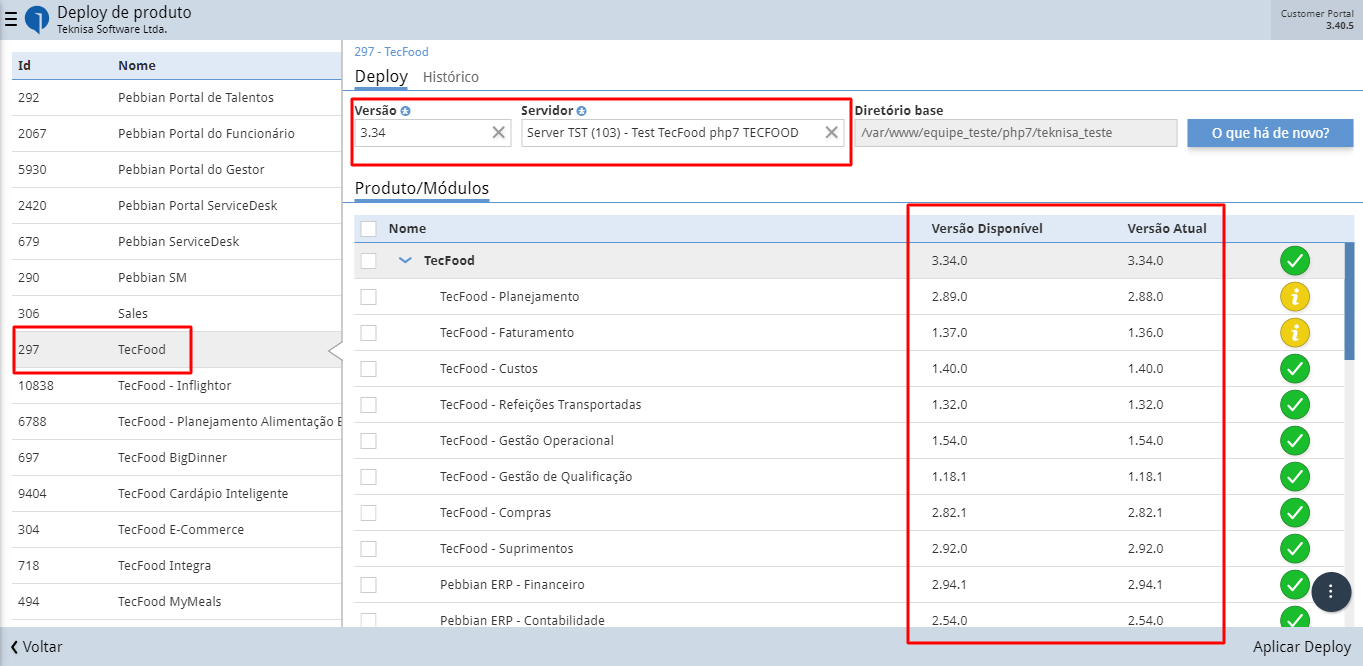Select product 697 TecFood BigDinner
This screenshot has height=666, width=1363.
[177, 458]
